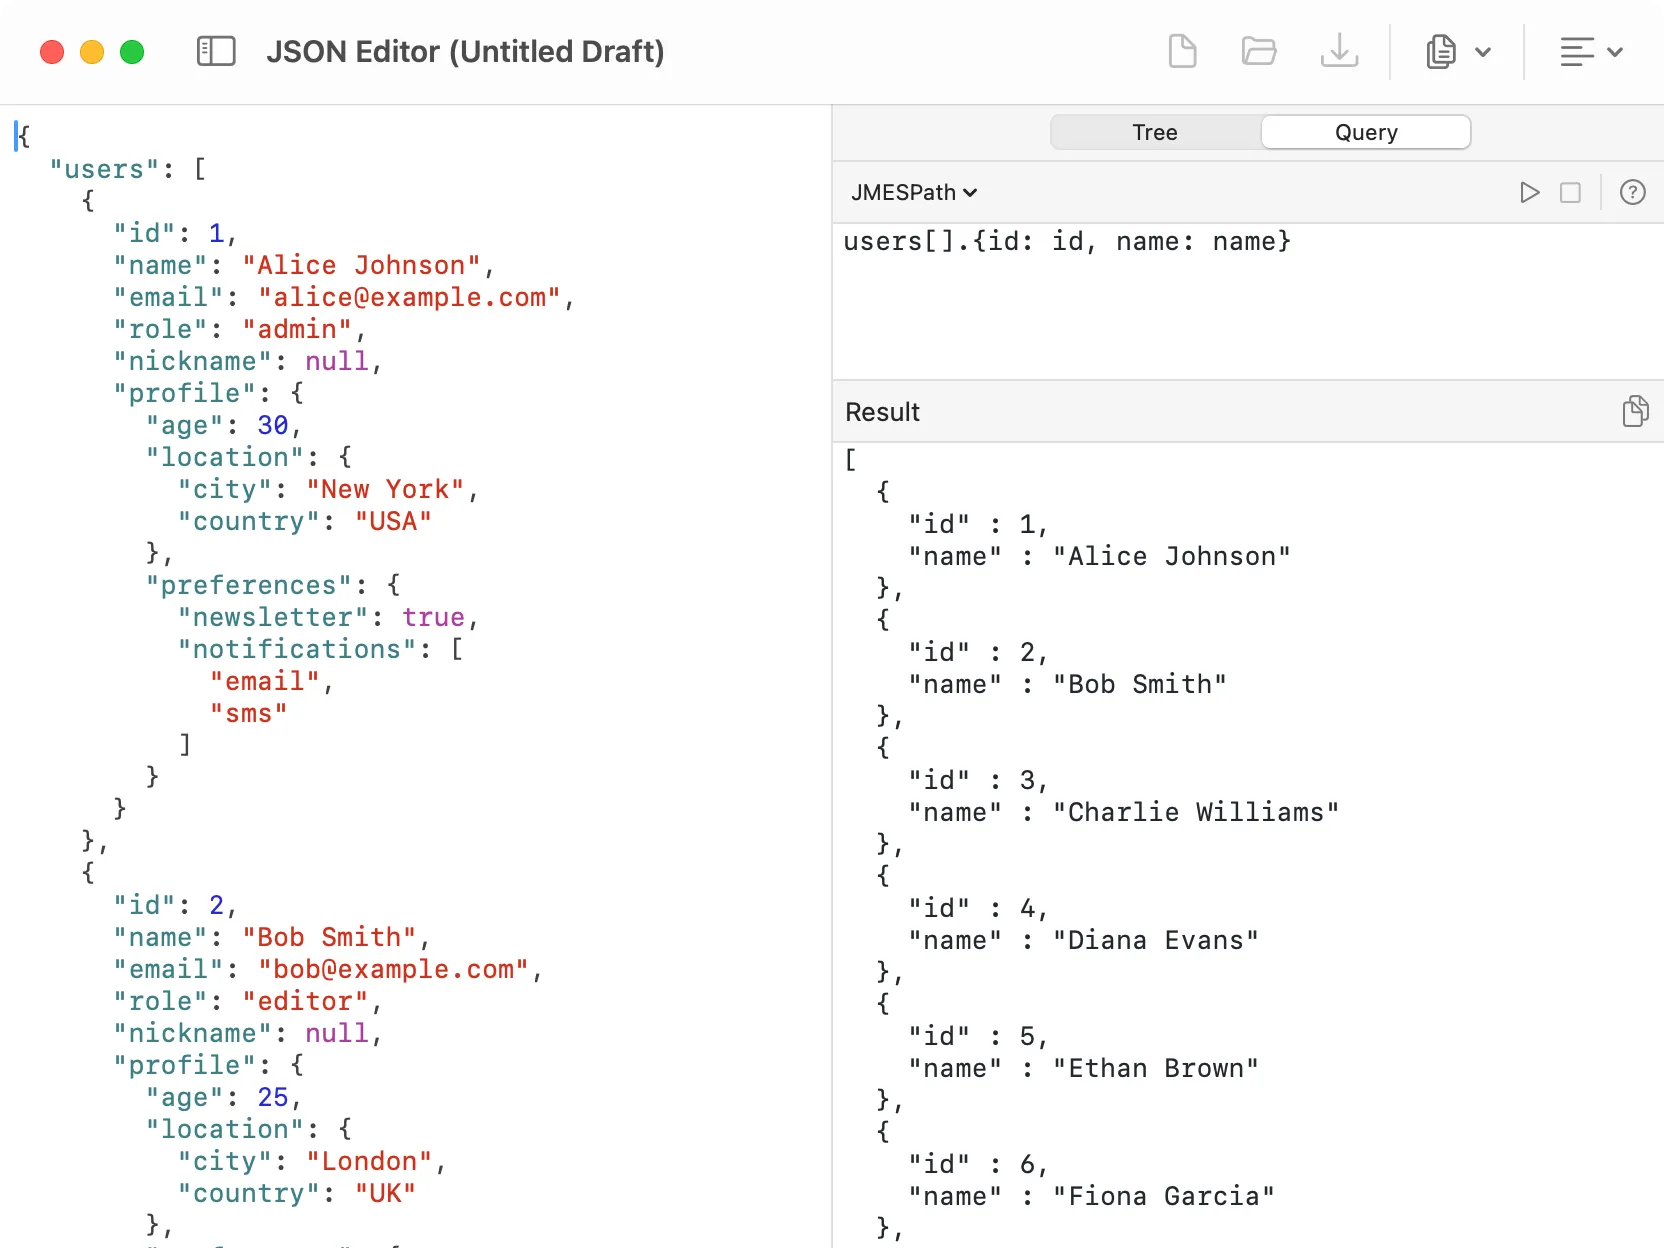Enable fullscreen with the green traffic light
Image resolution: width=1664 pixels, height=1248 pixels.
pyautogui.click(x=132, y=52)
